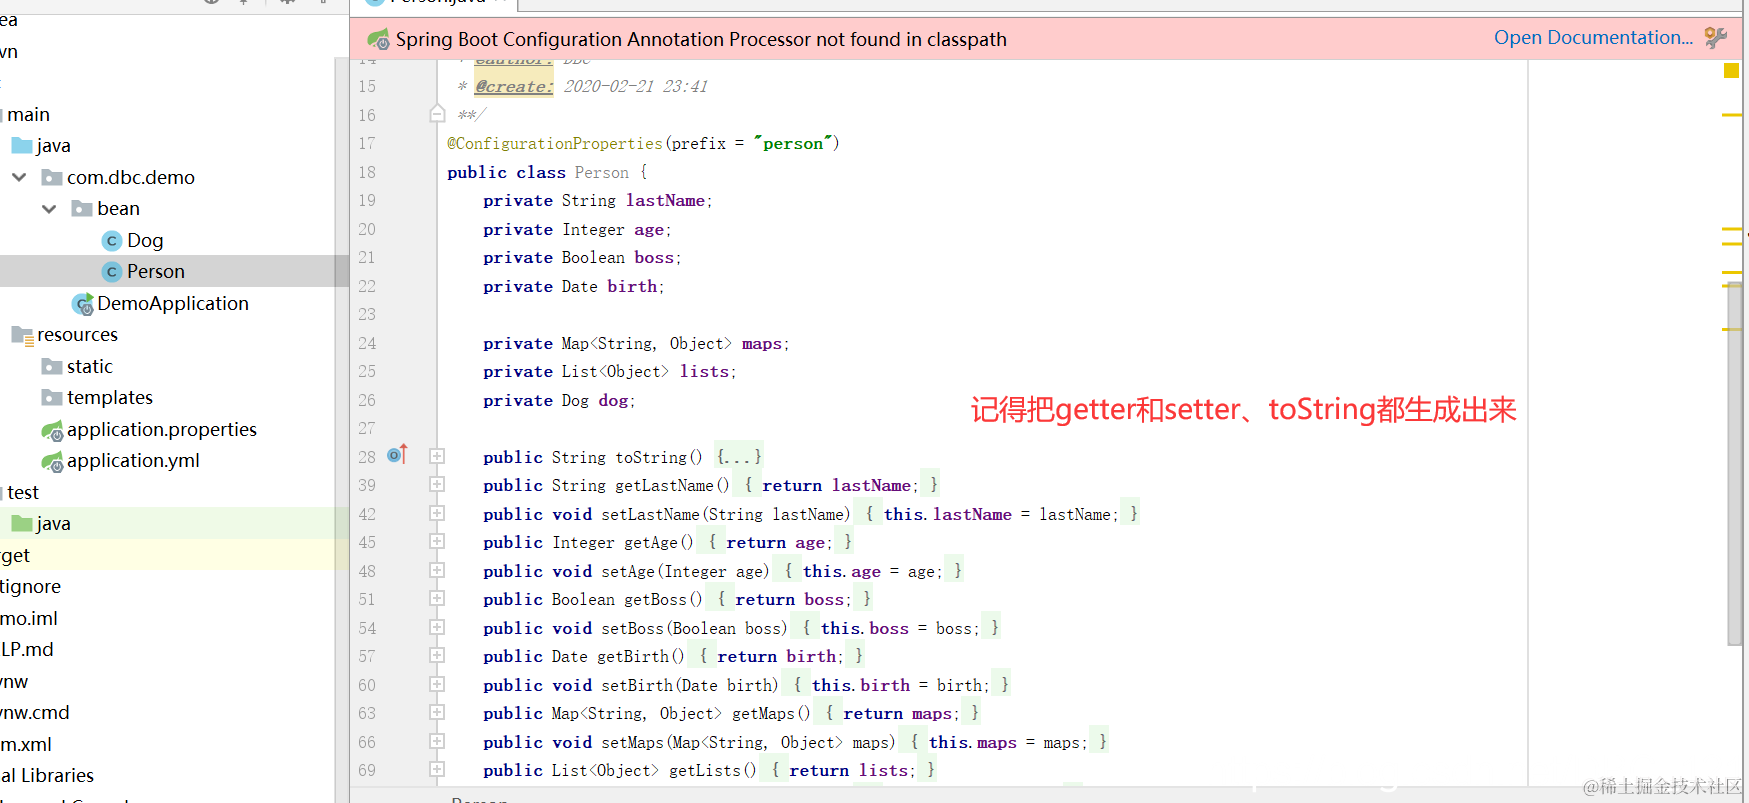Expand the folded getLastName method
1749x803 pixels.
coord(437,484)
